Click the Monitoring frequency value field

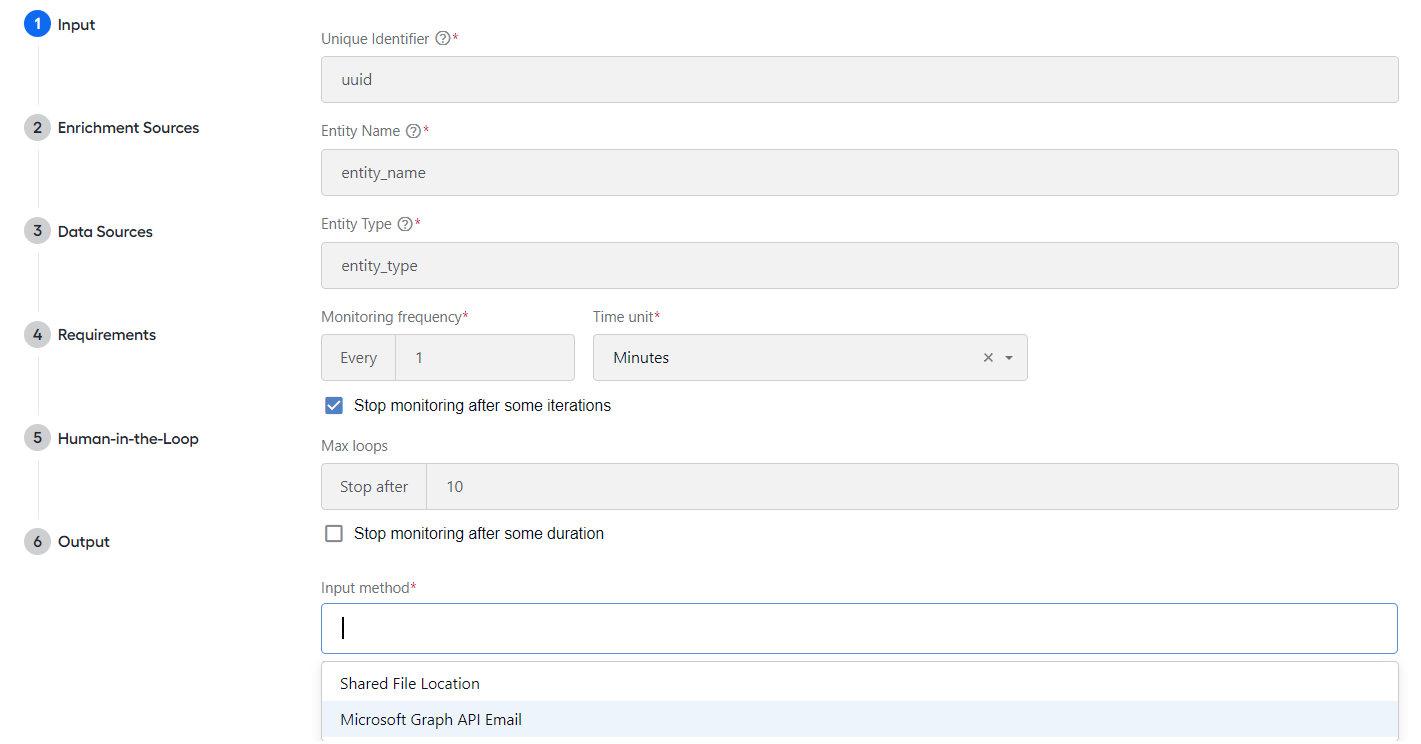coord(485,358)
